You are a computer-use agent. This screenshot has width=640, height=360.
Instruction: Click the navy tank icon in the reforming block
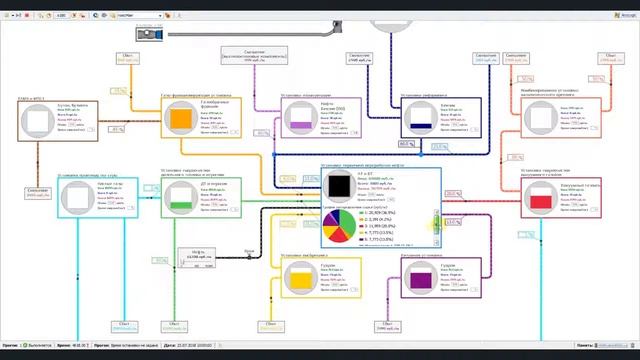tap(421, 118)
